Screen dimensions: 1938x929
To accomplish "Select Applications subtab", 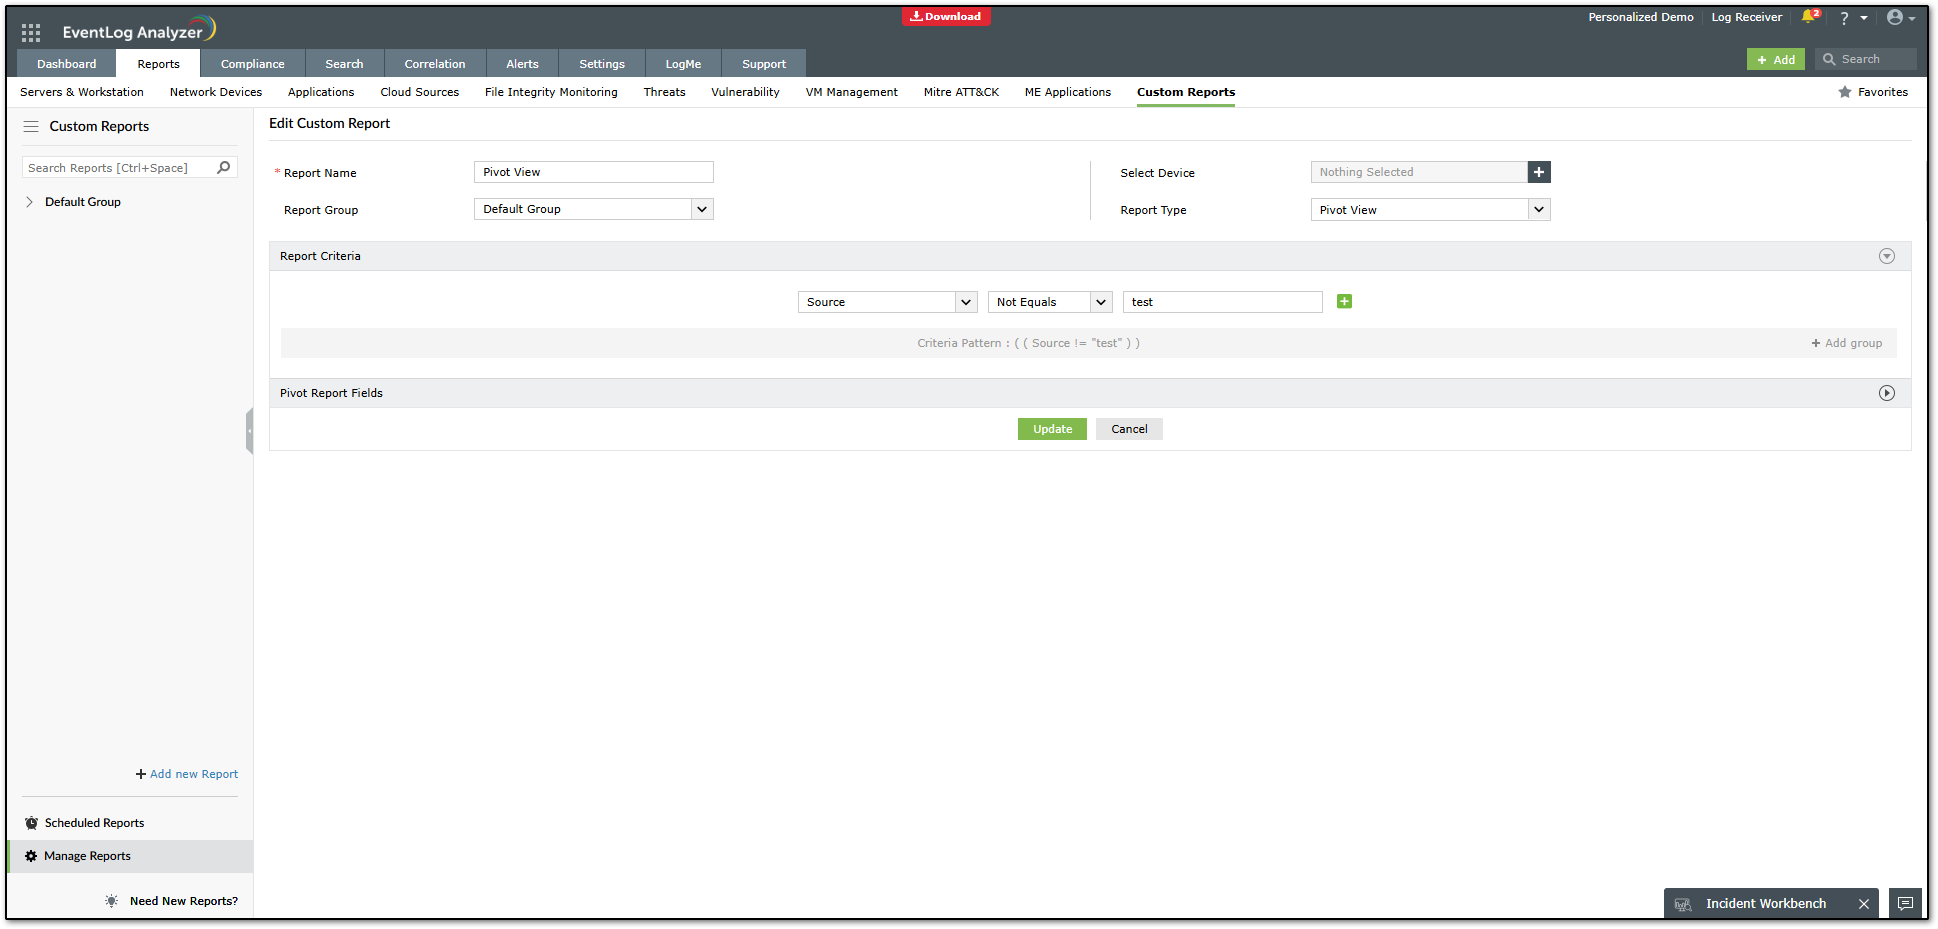I will click(x=321, y=92).
